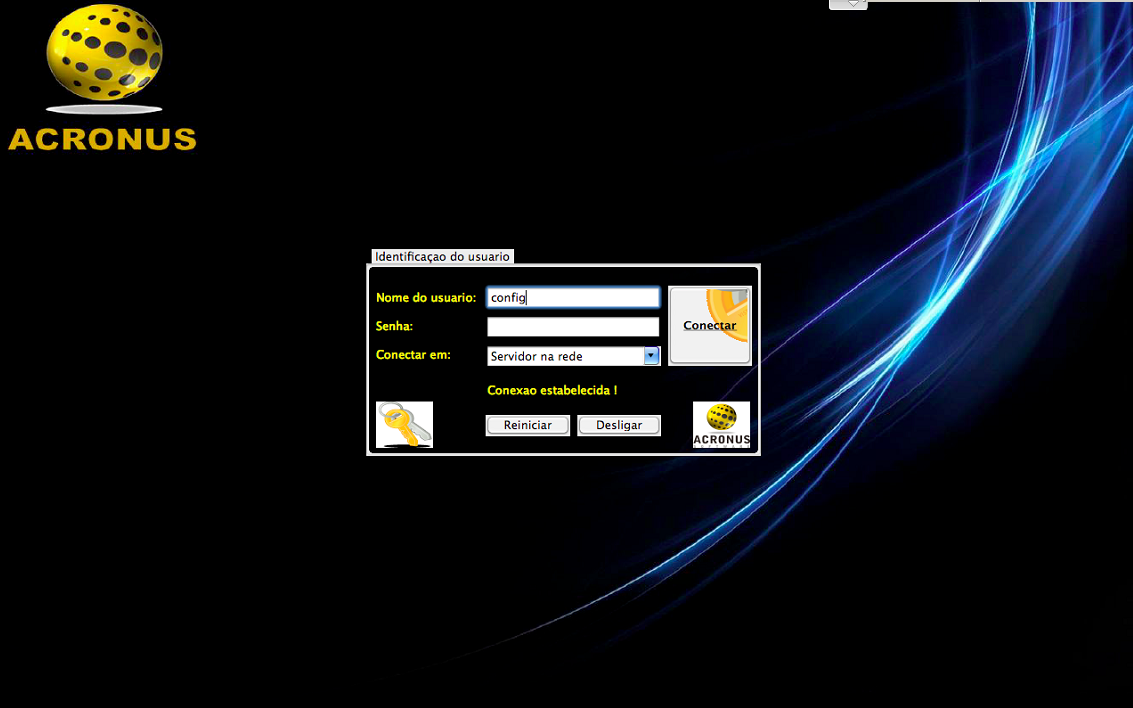Click the 'Nome do usuario:' label
The height and width of the screenshot is (708, 1133).
[426, 298]
